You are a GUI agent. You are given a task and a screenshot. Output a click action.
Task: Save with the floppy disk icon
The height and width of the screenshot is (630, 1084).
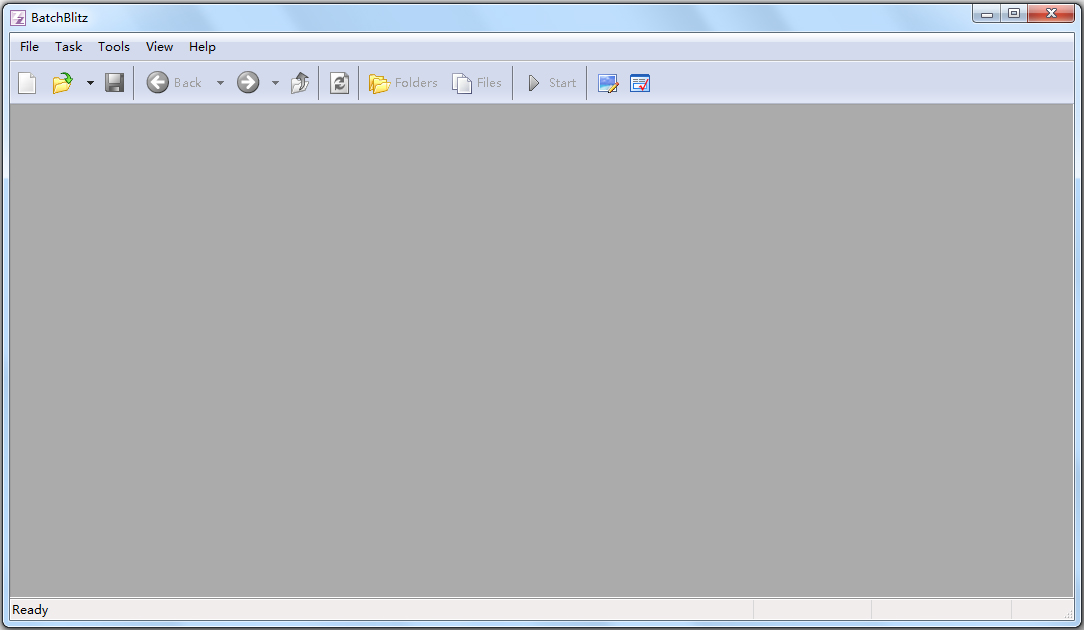(114, 83)
